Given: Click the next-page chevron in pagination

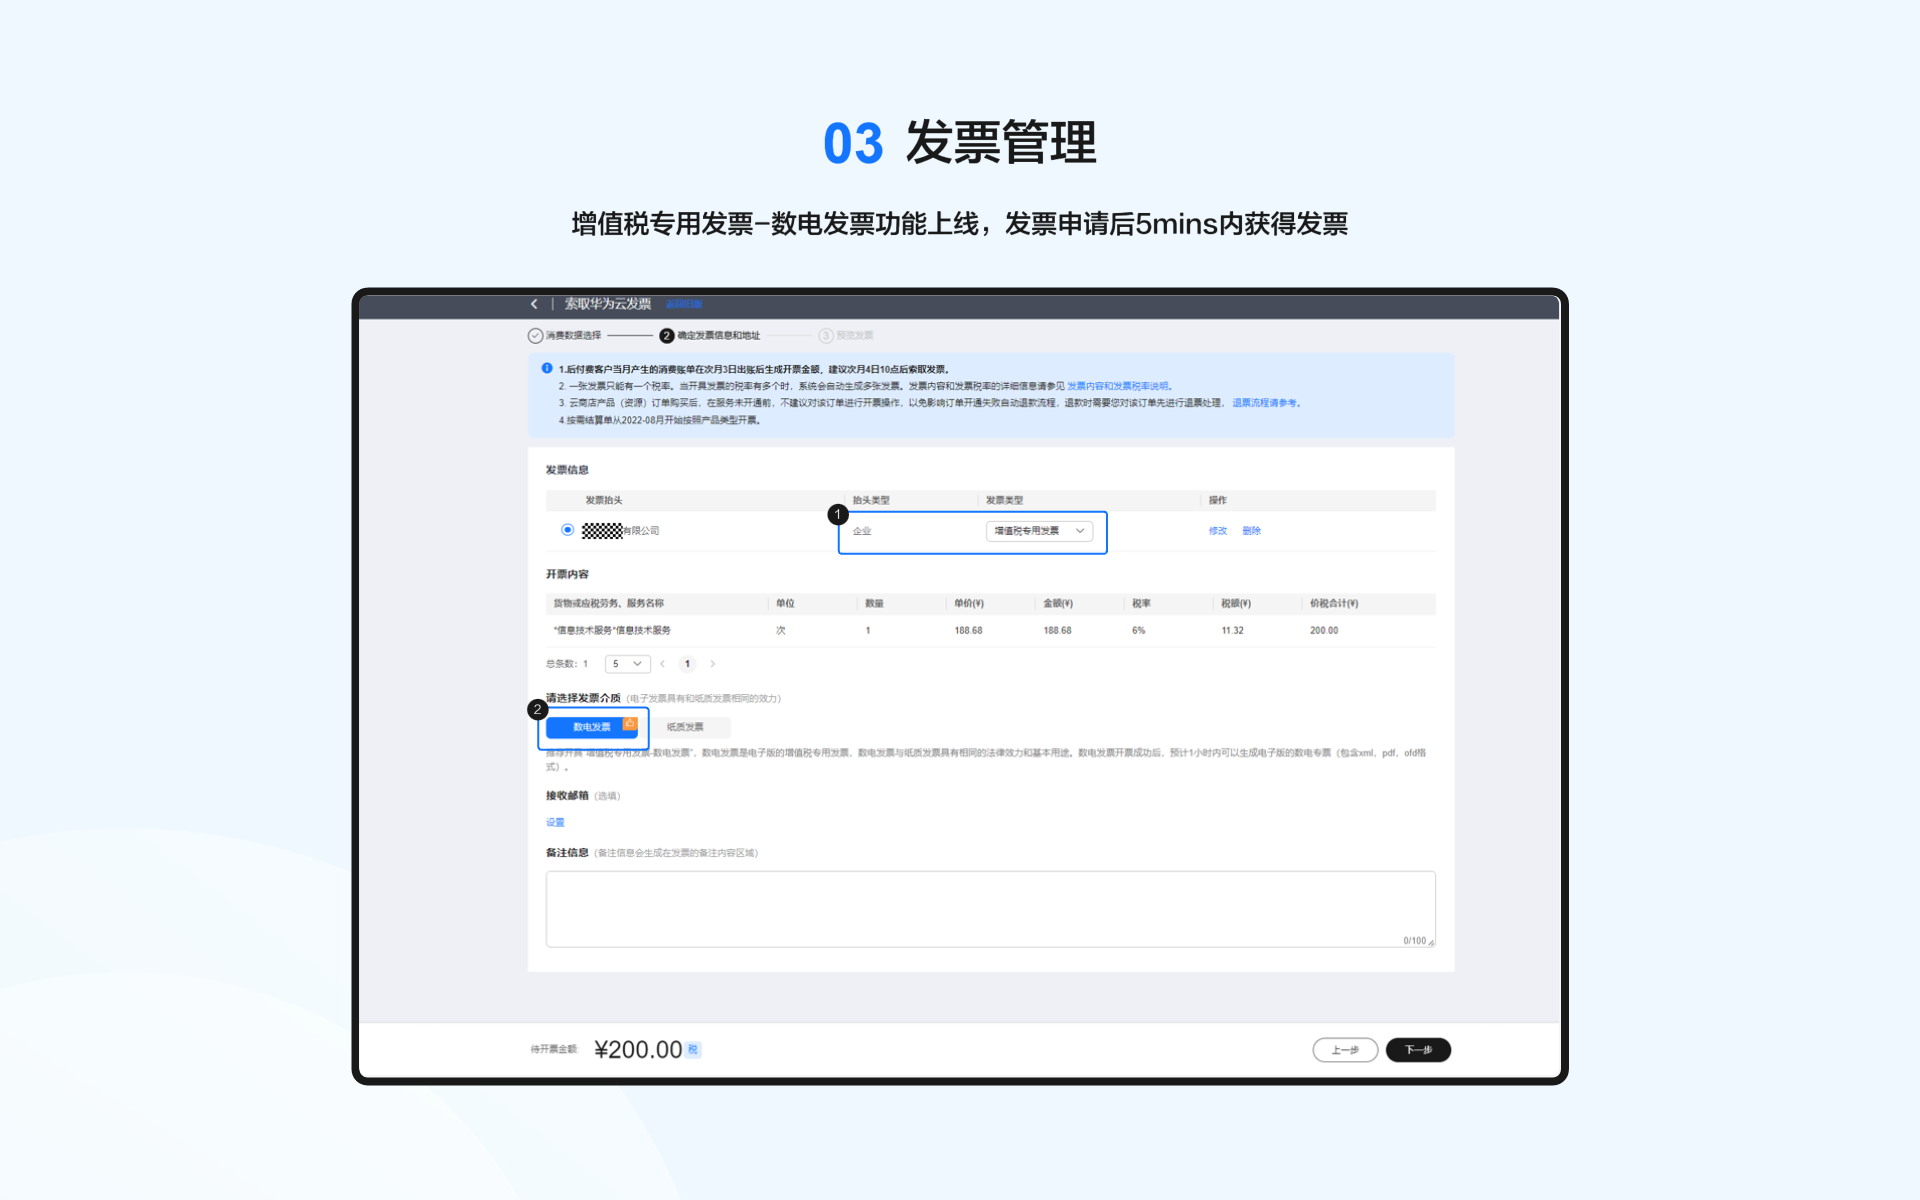Looking at the screenshot, I should click(x=713, y=663).
